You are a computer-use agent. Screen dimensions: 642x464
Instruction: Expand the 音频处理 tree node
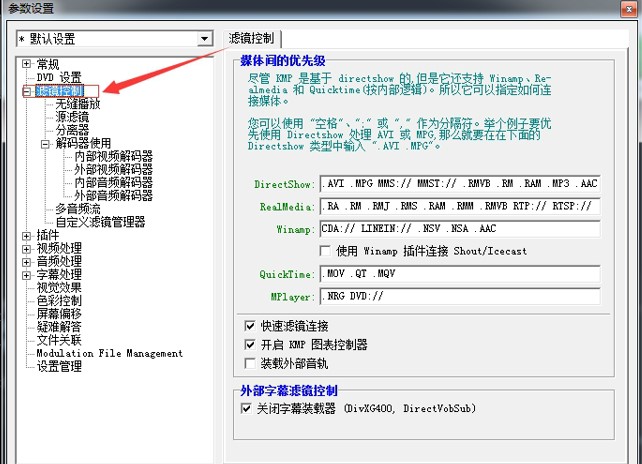26,262
